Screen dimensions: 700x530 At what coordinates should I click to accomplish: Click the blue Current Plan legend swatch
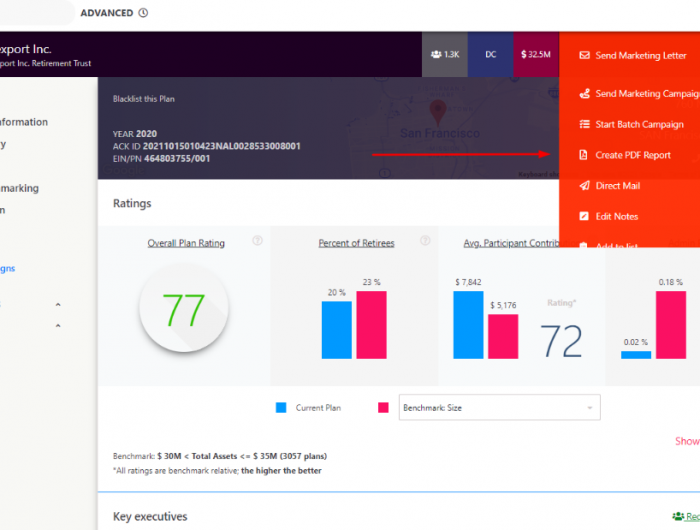tap(281, 408)
